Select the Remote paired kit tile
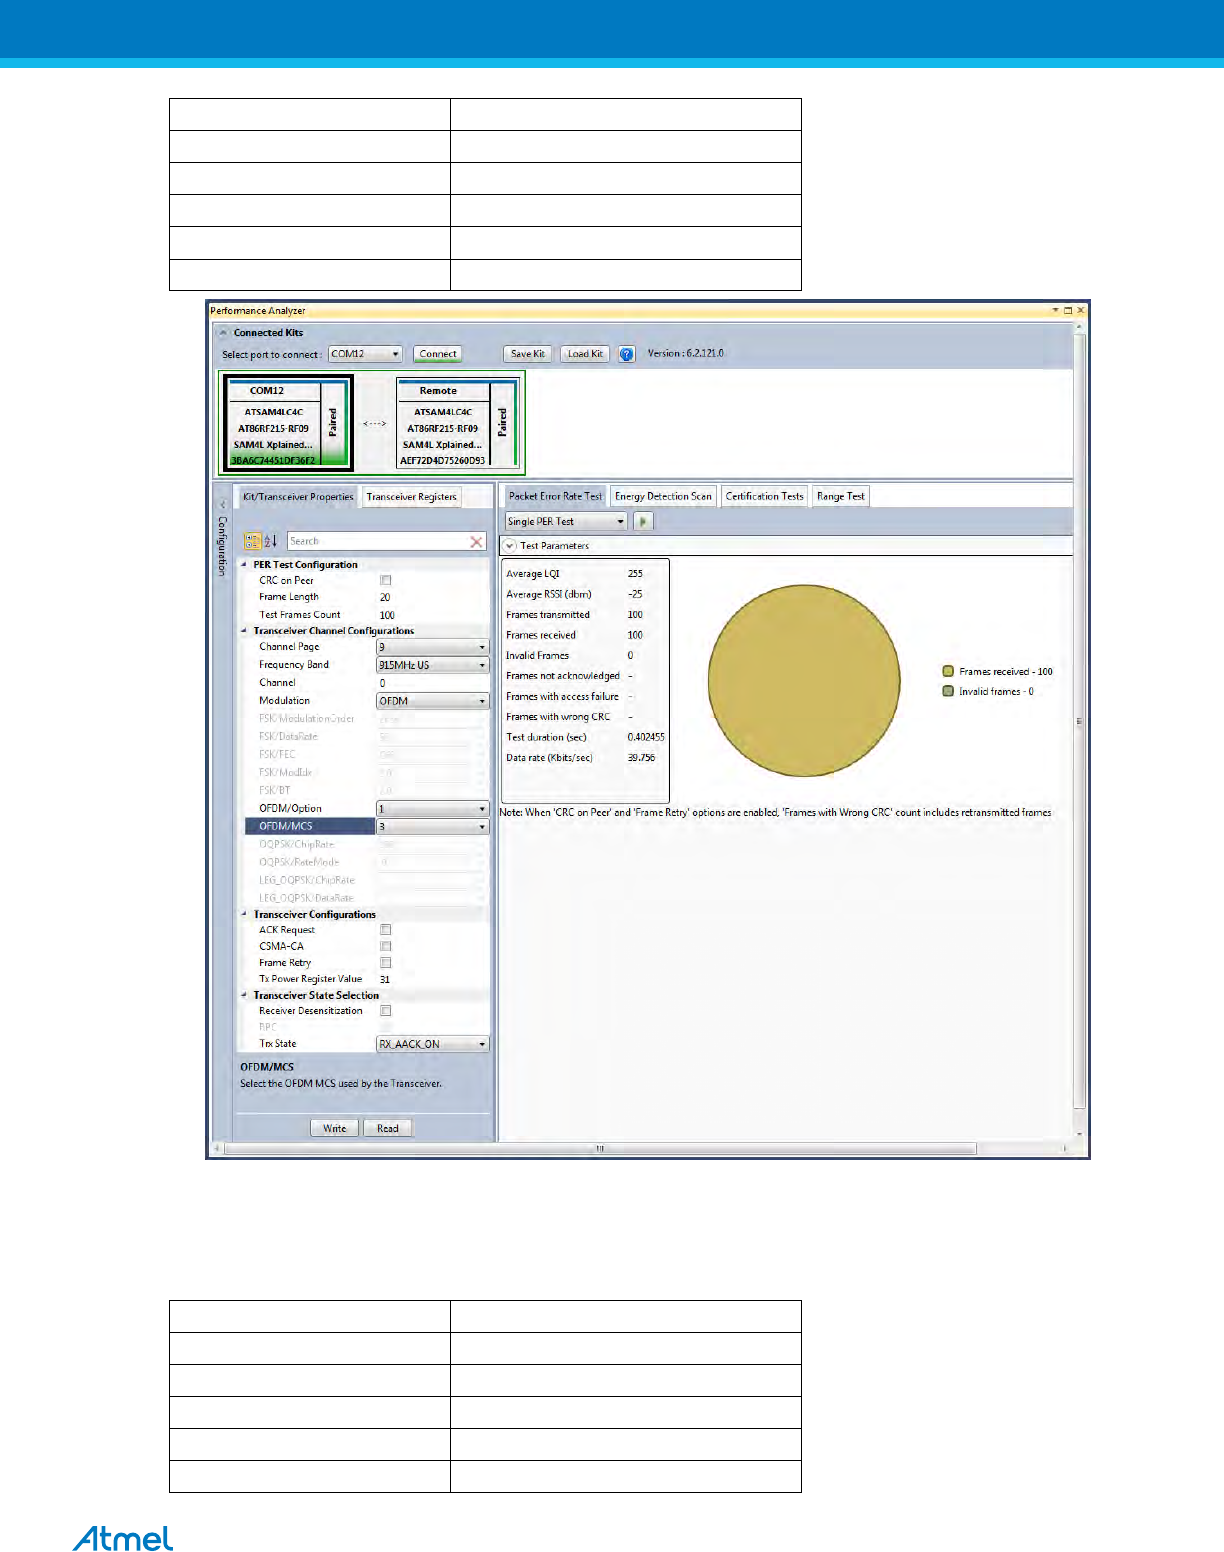Viewport: 1224px width, 1552px height. (x=458, y=424)
